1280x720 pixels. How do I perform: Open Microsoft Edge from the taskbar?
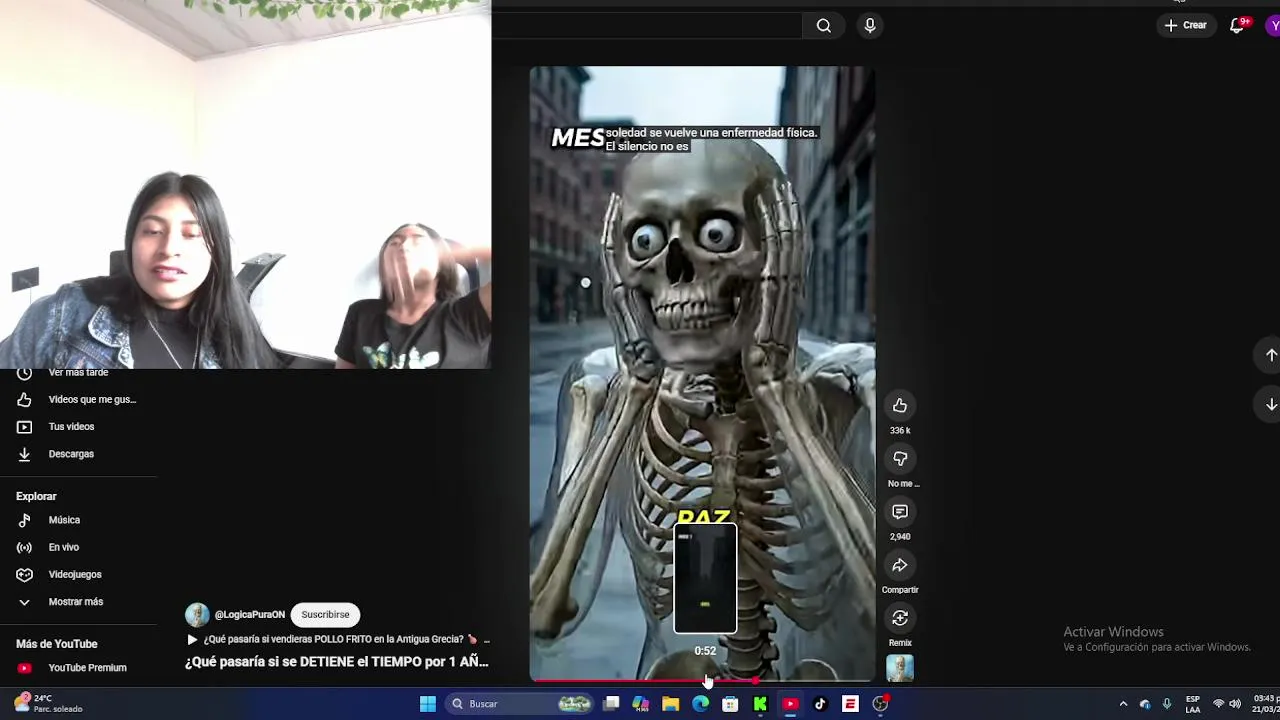701,704
